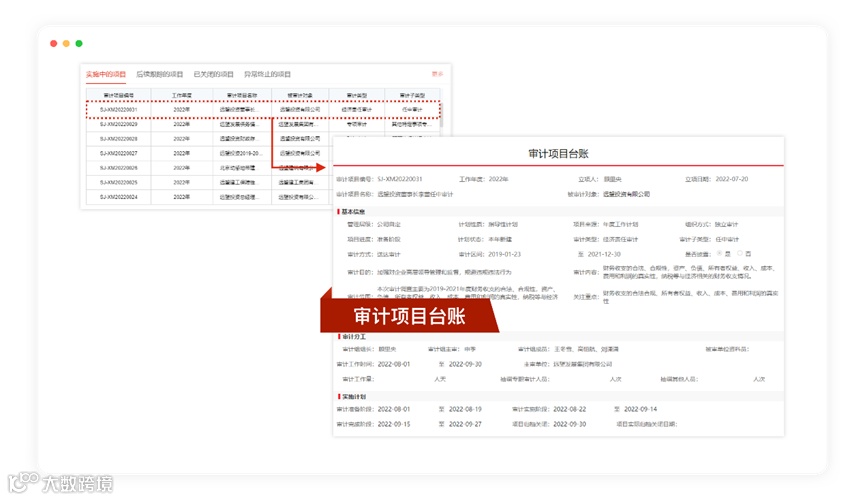Click the 审计类型 column header
The width and height of the screenshot is (865, 500).
tap(356, 95)
